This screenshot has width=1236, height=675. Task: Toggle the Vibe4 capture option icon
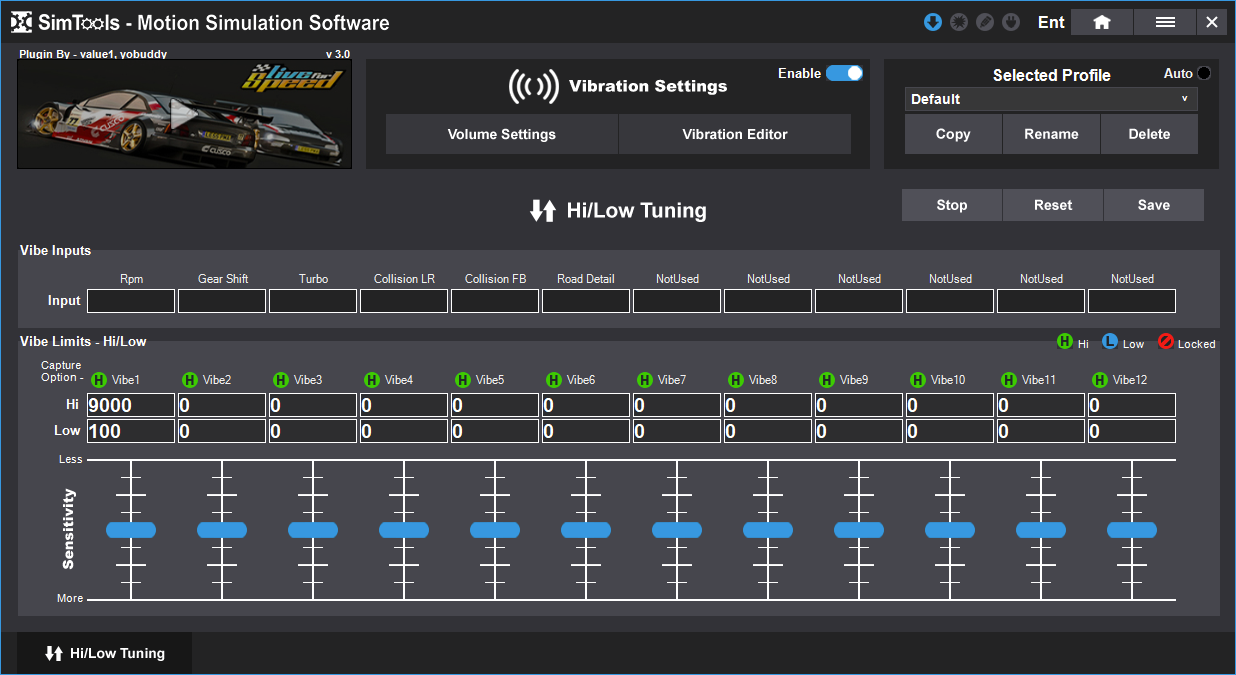coord(372,380)
